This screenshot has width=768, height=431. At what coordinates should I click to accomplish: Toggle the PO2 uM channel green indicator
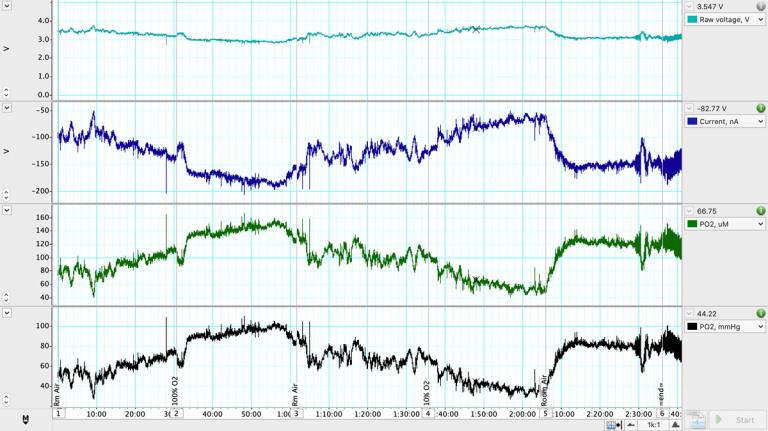761,211
